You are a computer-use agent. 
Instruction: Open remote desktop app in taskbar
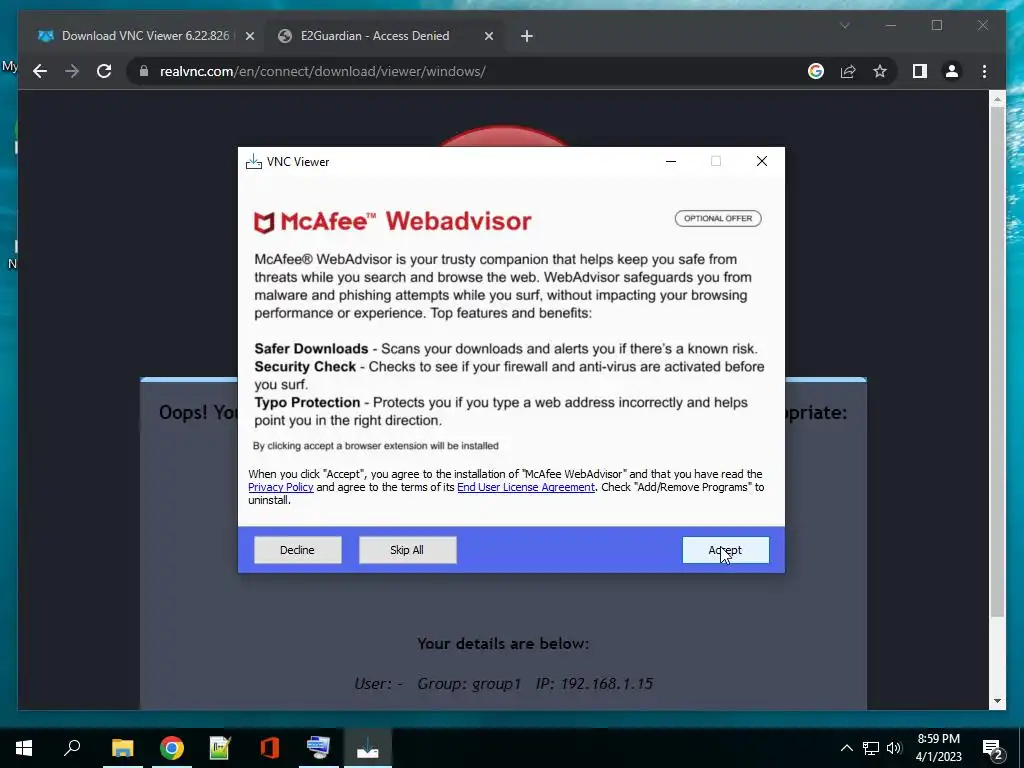(318, 747)
